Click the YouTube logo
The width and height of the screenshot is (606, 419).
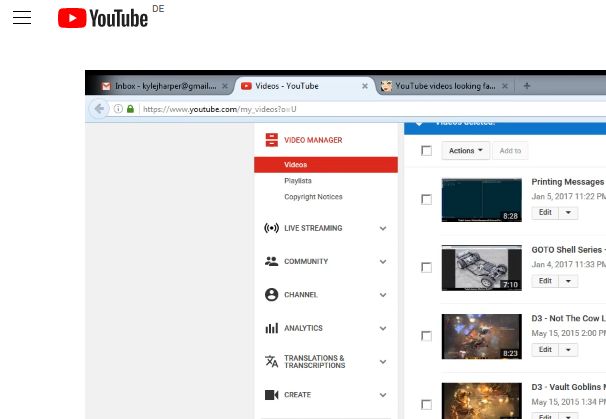tap(103, 18)
